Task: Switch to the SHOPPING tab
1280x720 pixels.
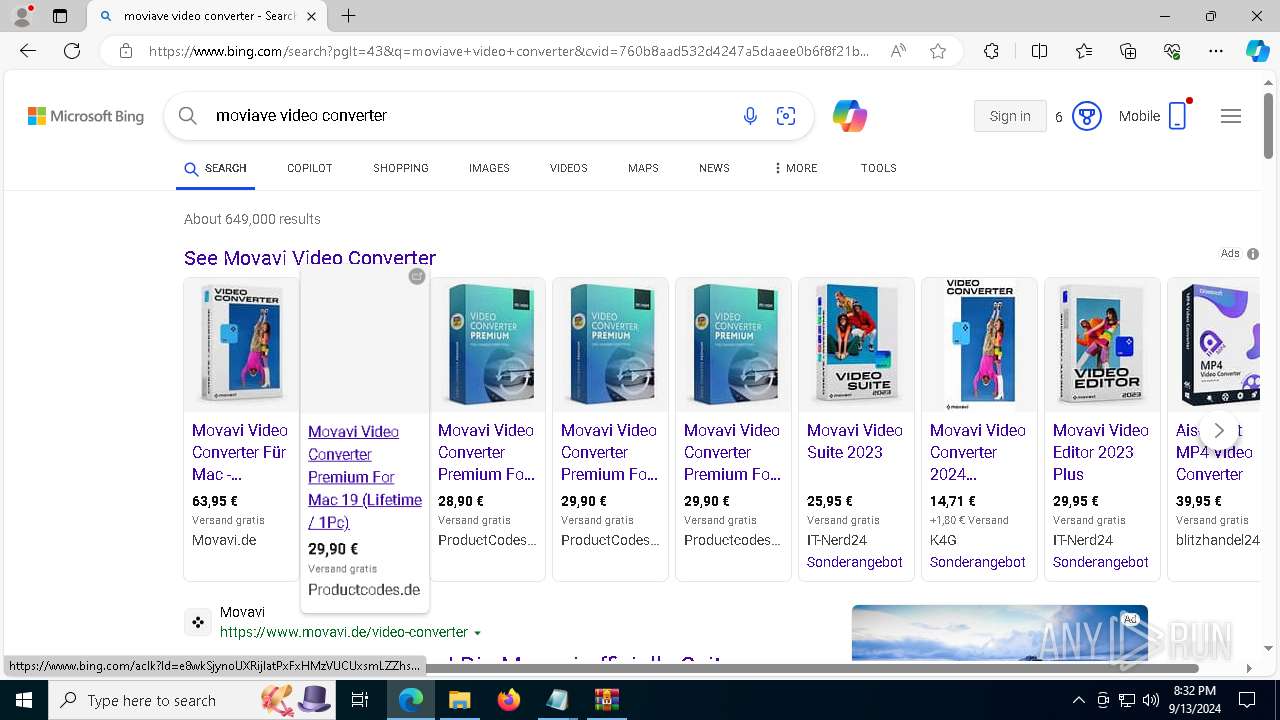Action: click(401, 168)
